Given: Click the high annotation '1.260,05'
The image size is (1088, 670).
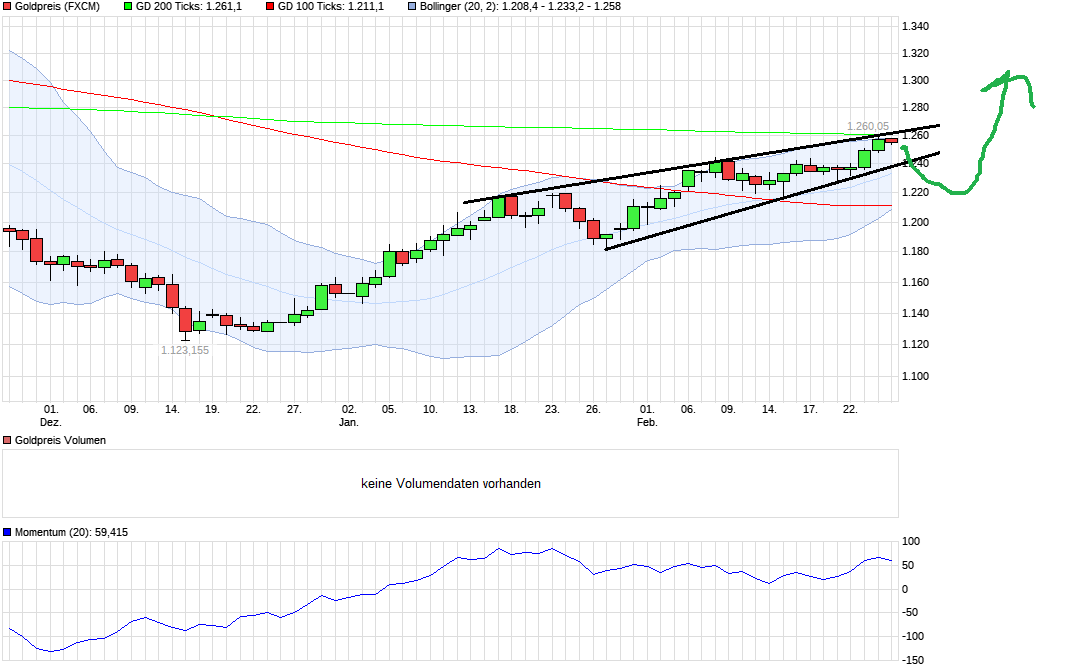Looking at the screenshot, I should click(867, 126).
